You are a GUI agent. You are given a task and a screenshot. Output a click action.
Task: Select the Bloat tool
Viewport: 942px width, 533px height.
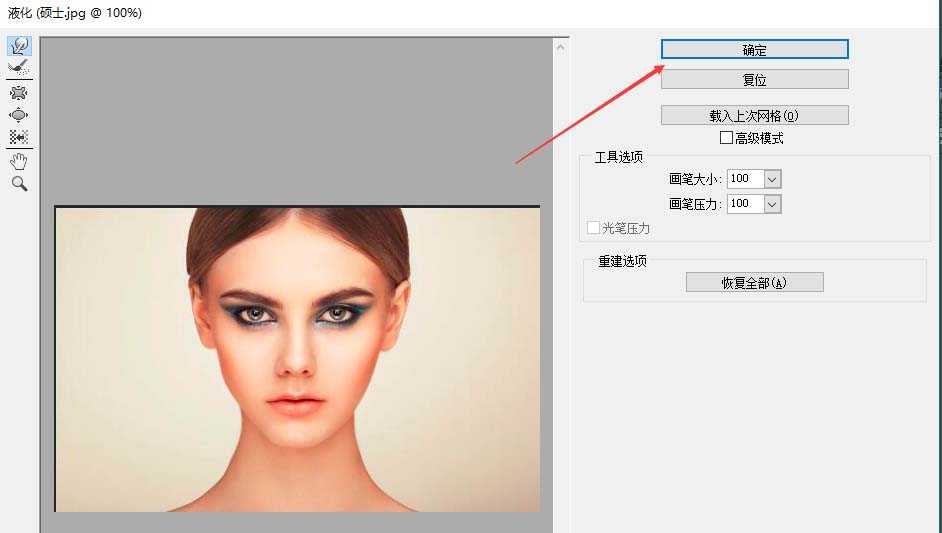(x=19, y=115)
